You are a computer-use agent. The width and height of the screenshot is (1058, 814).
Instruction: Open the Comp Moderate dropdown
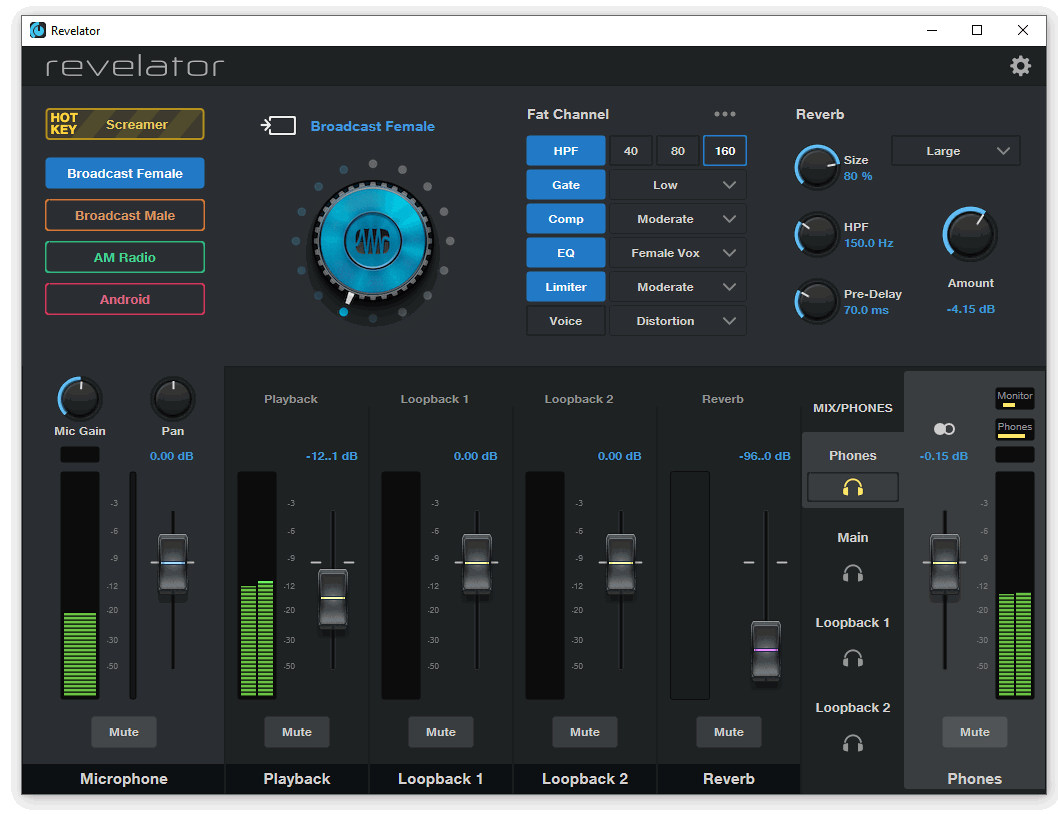(677, 219)
